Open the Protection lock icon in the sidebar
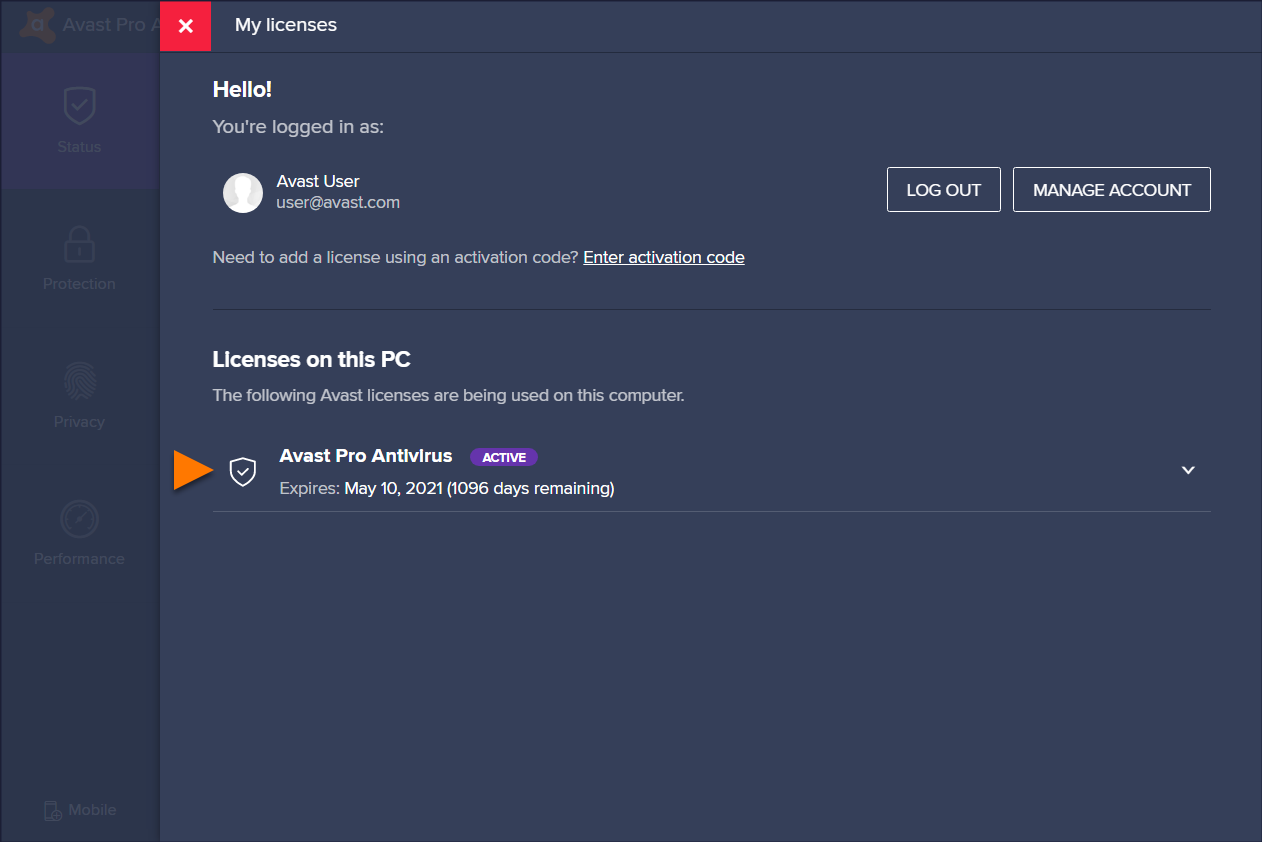Viewport: 1262px width, 842px height. point(79,244)
